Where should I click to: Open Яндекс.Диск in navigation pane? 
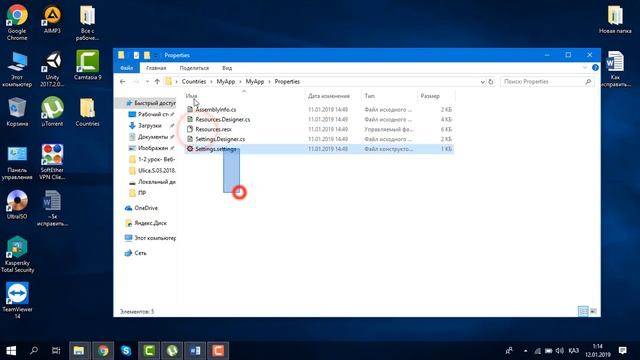point(146,223)
